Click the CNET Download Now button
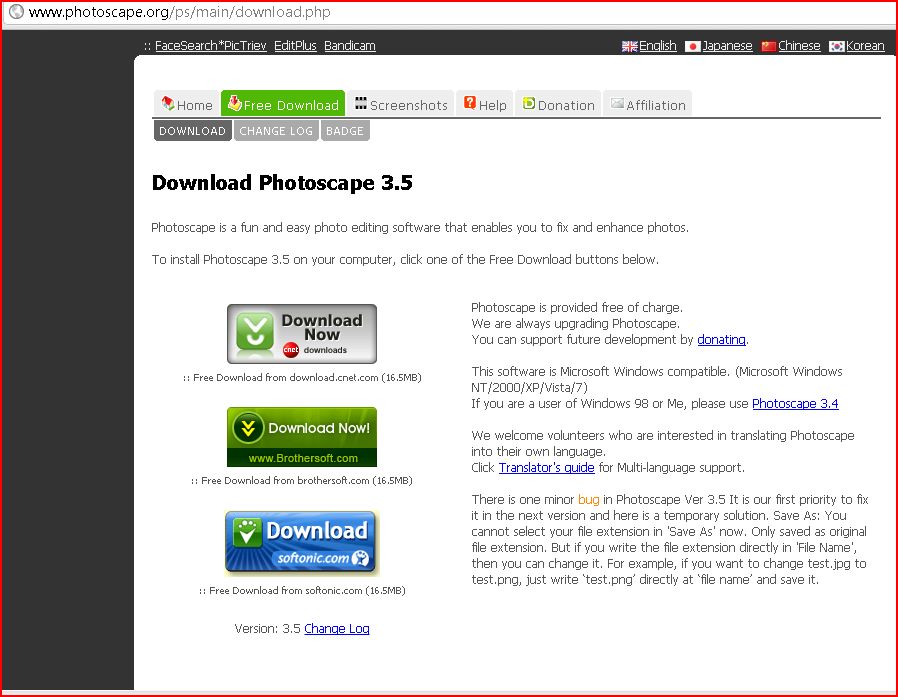The height and width of the screenshot is (697, 898). pos(302,334)
